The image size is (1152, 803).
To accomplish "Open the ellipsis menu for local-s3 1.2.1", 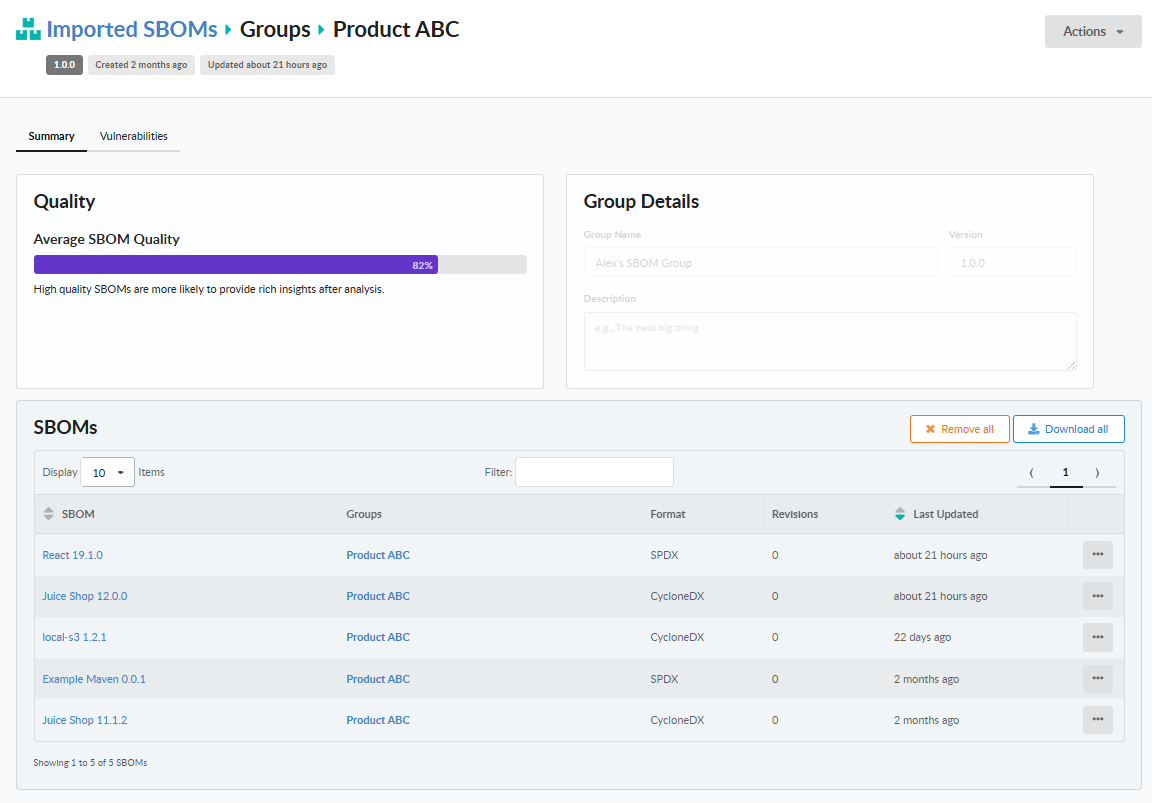I will pos(1097,637).
